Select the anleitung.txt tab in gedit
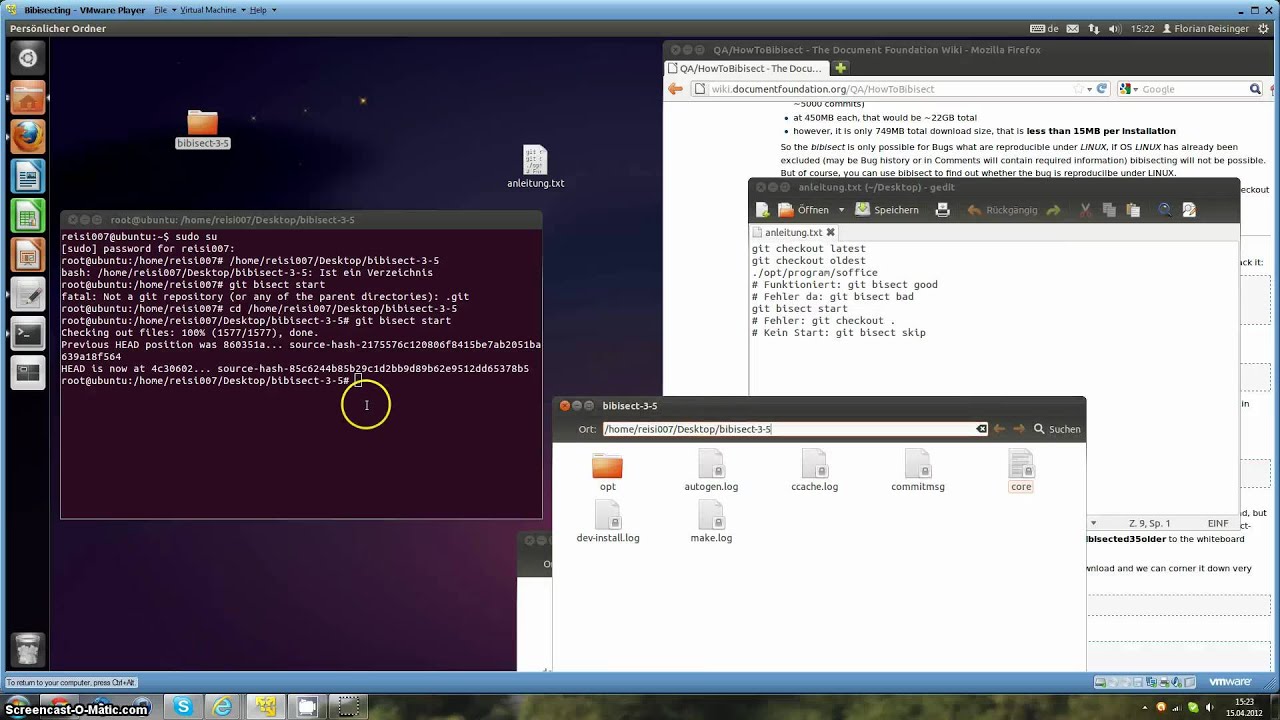 793,232
